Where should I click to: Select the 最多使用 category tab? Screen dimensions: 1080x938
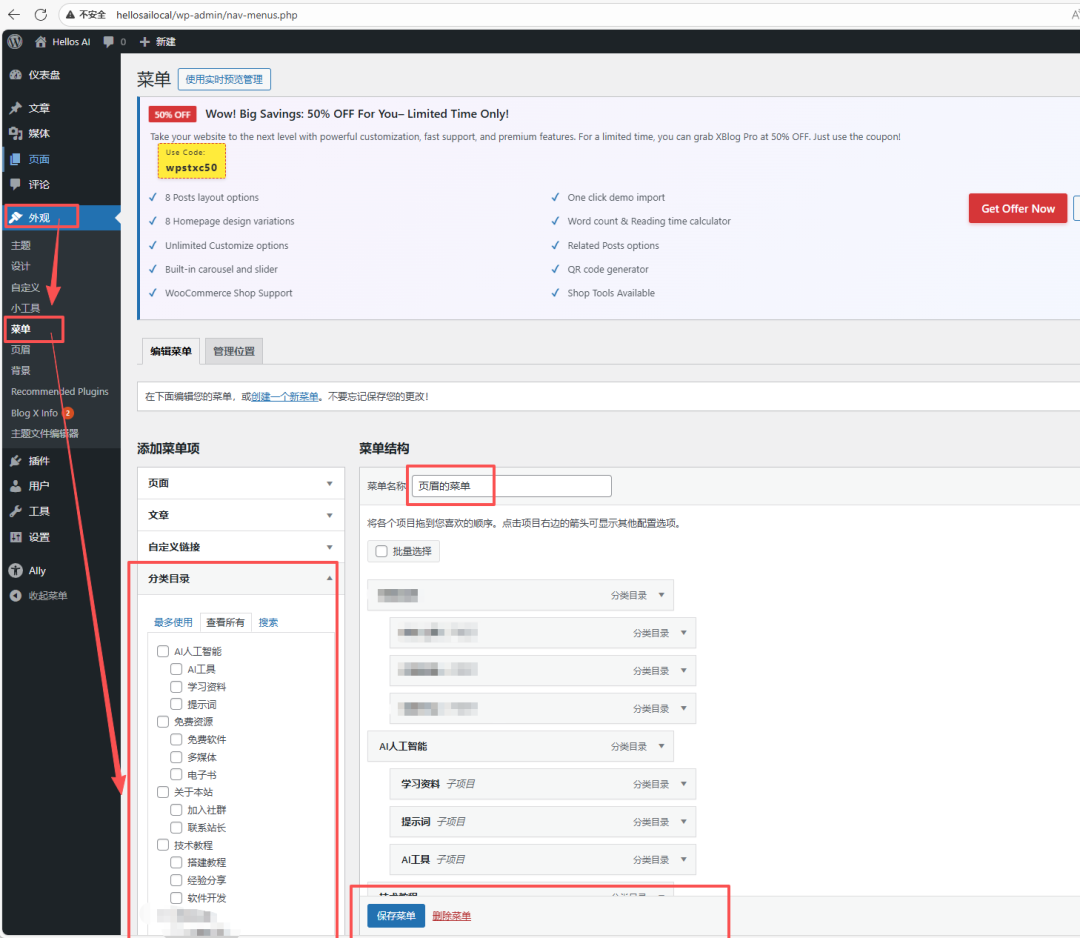pos(173,622)
